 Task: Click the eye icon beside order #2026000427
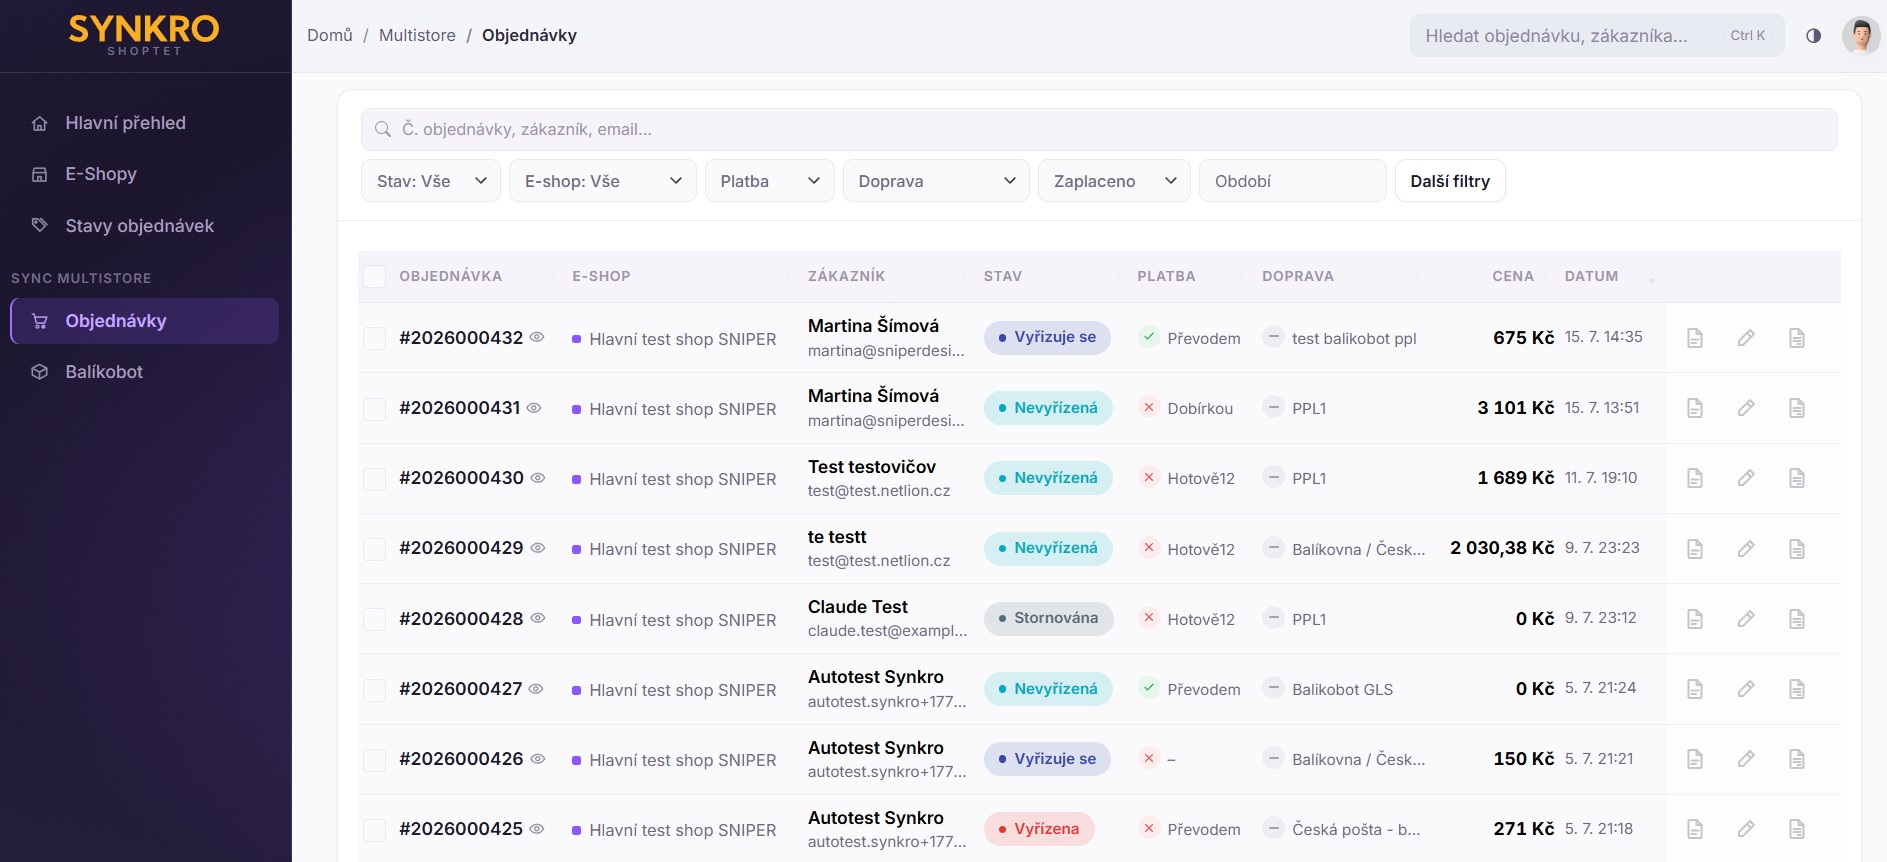pyautogui.click(x=536, y=689)
